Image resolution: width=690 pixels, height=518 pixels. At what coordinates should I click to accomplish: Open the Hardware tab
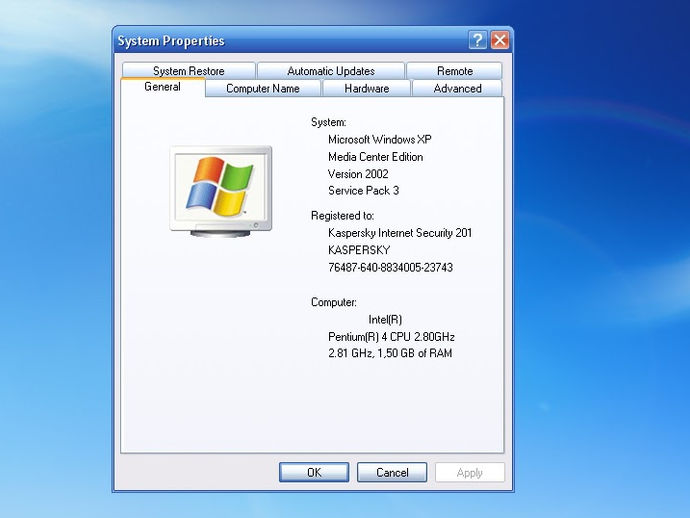[367, 88]
